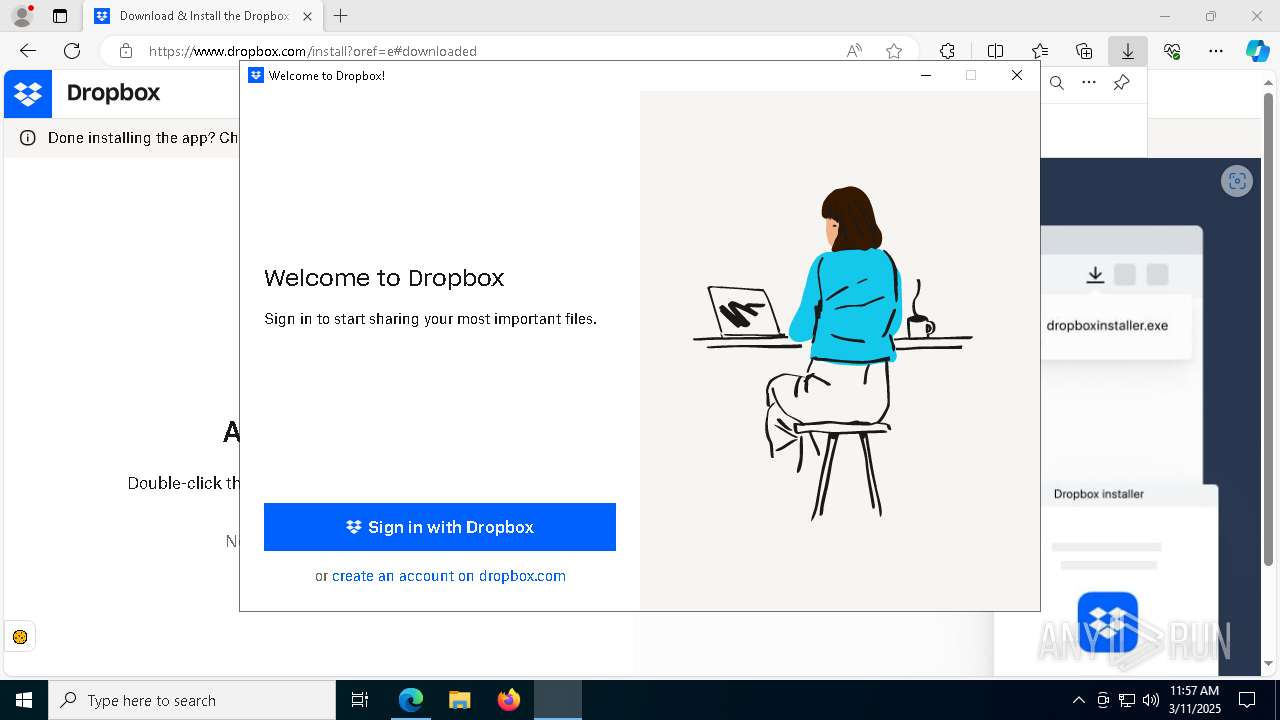Click the Welcome to Dropbox heading
The height and width of the screenshot is (720, 1280).
tap(384, 278)
